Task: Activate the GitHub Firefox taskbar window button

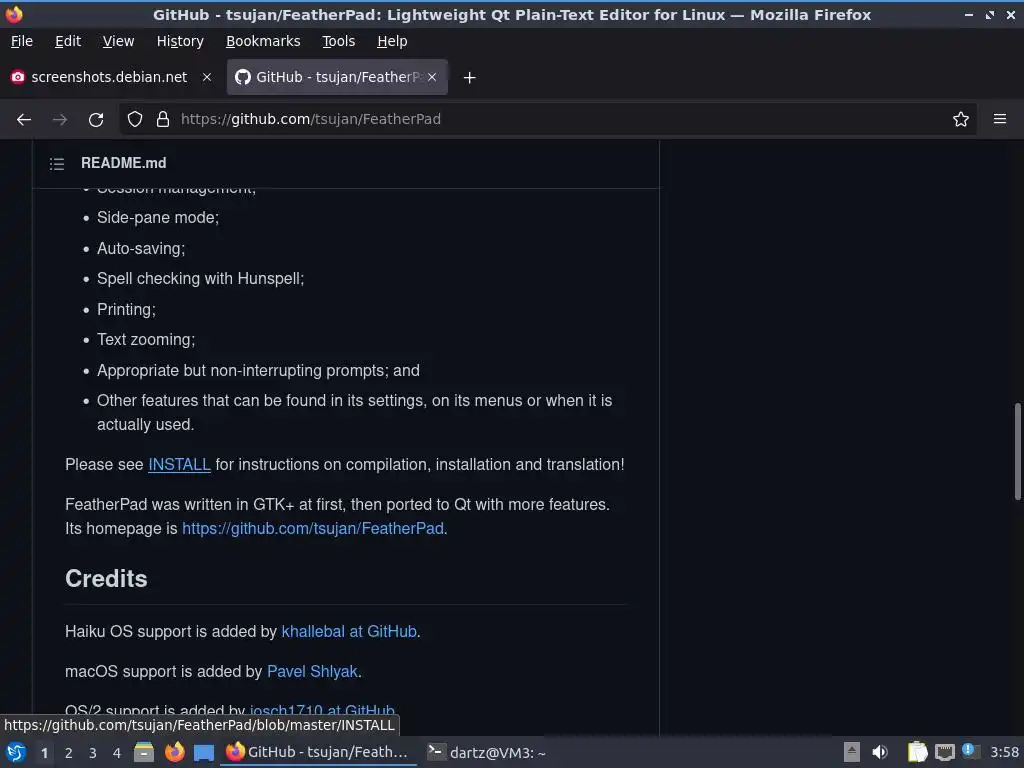Action: click(319, 752)
